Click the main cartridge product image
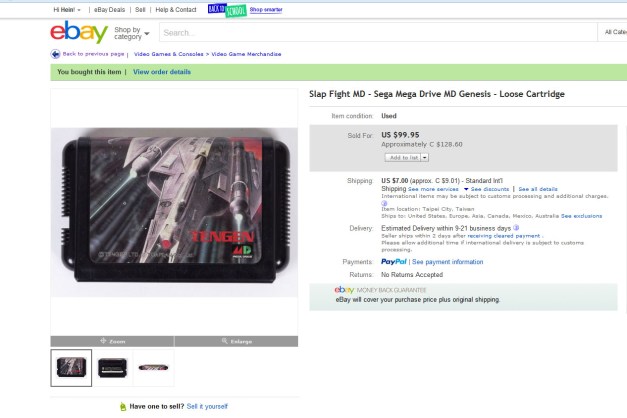 (174, 212)
